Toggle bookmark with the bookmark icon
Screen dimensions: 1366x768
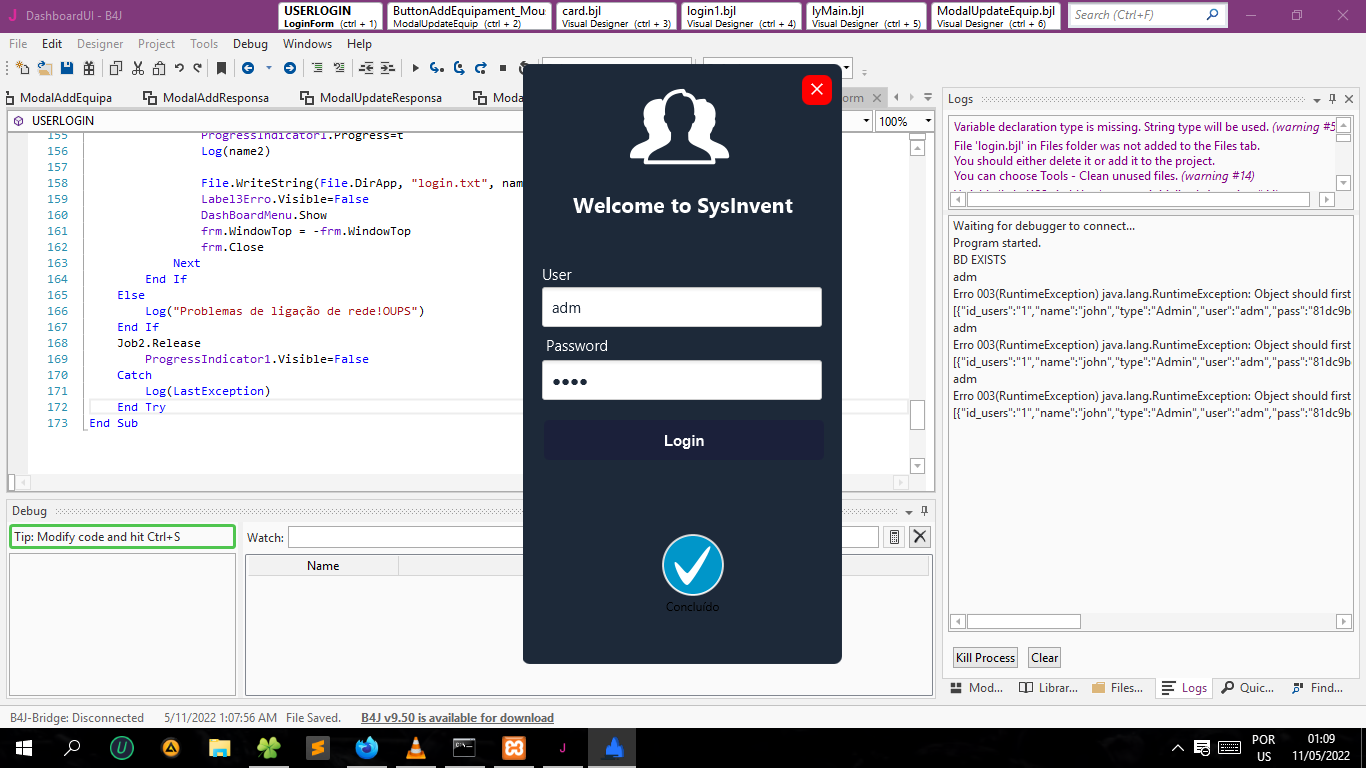(221, 69)
